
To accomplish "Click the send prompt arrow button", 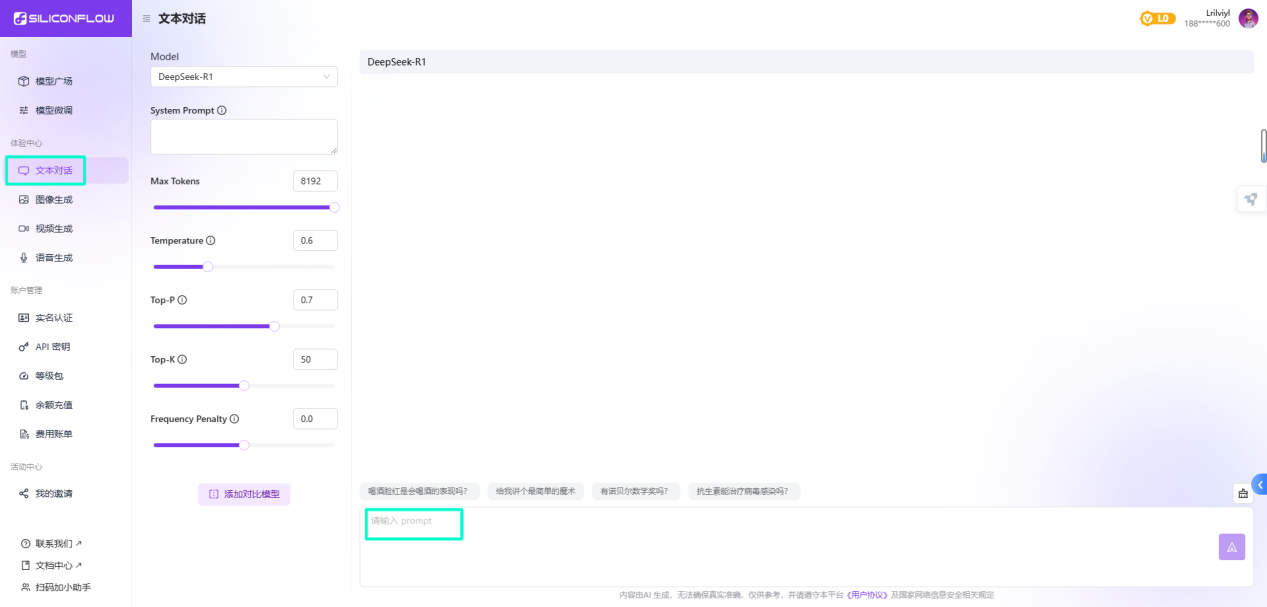I will tap(1231, 546).
